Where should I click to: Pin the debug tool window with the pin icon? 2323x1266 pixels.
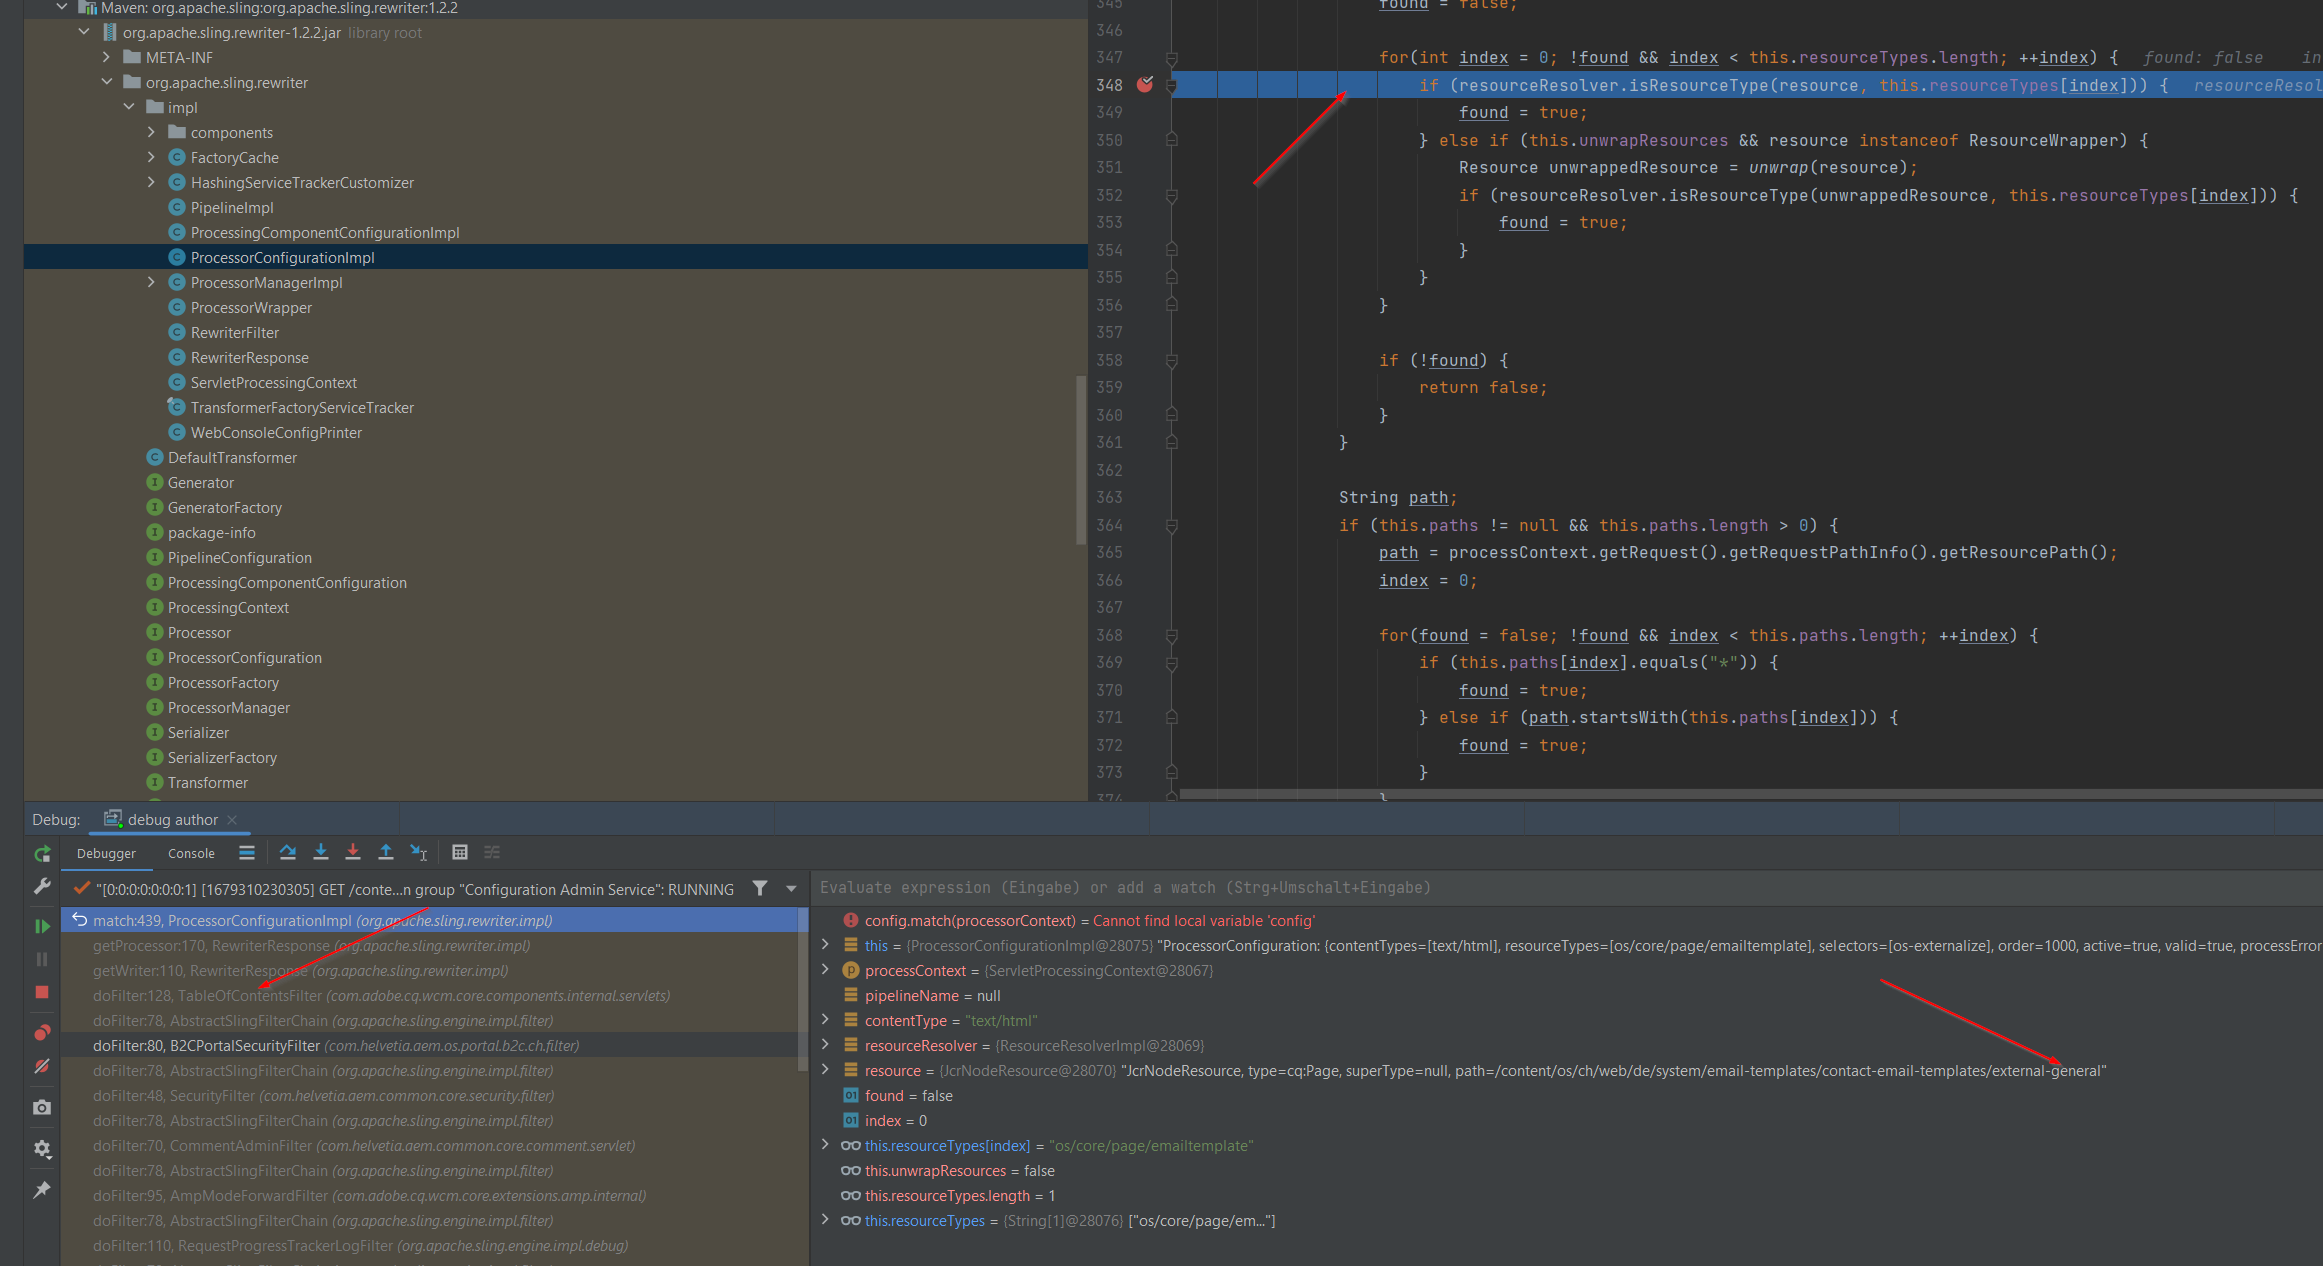click(42, 1189)
